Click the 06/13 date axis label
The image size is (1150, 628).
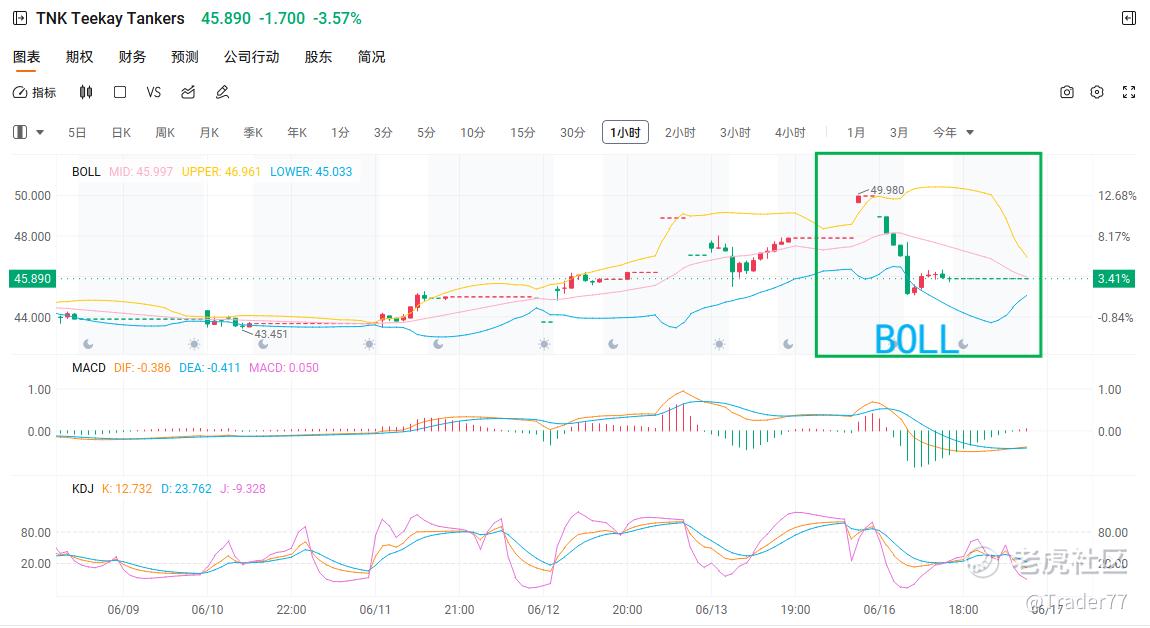click(711, 610)
